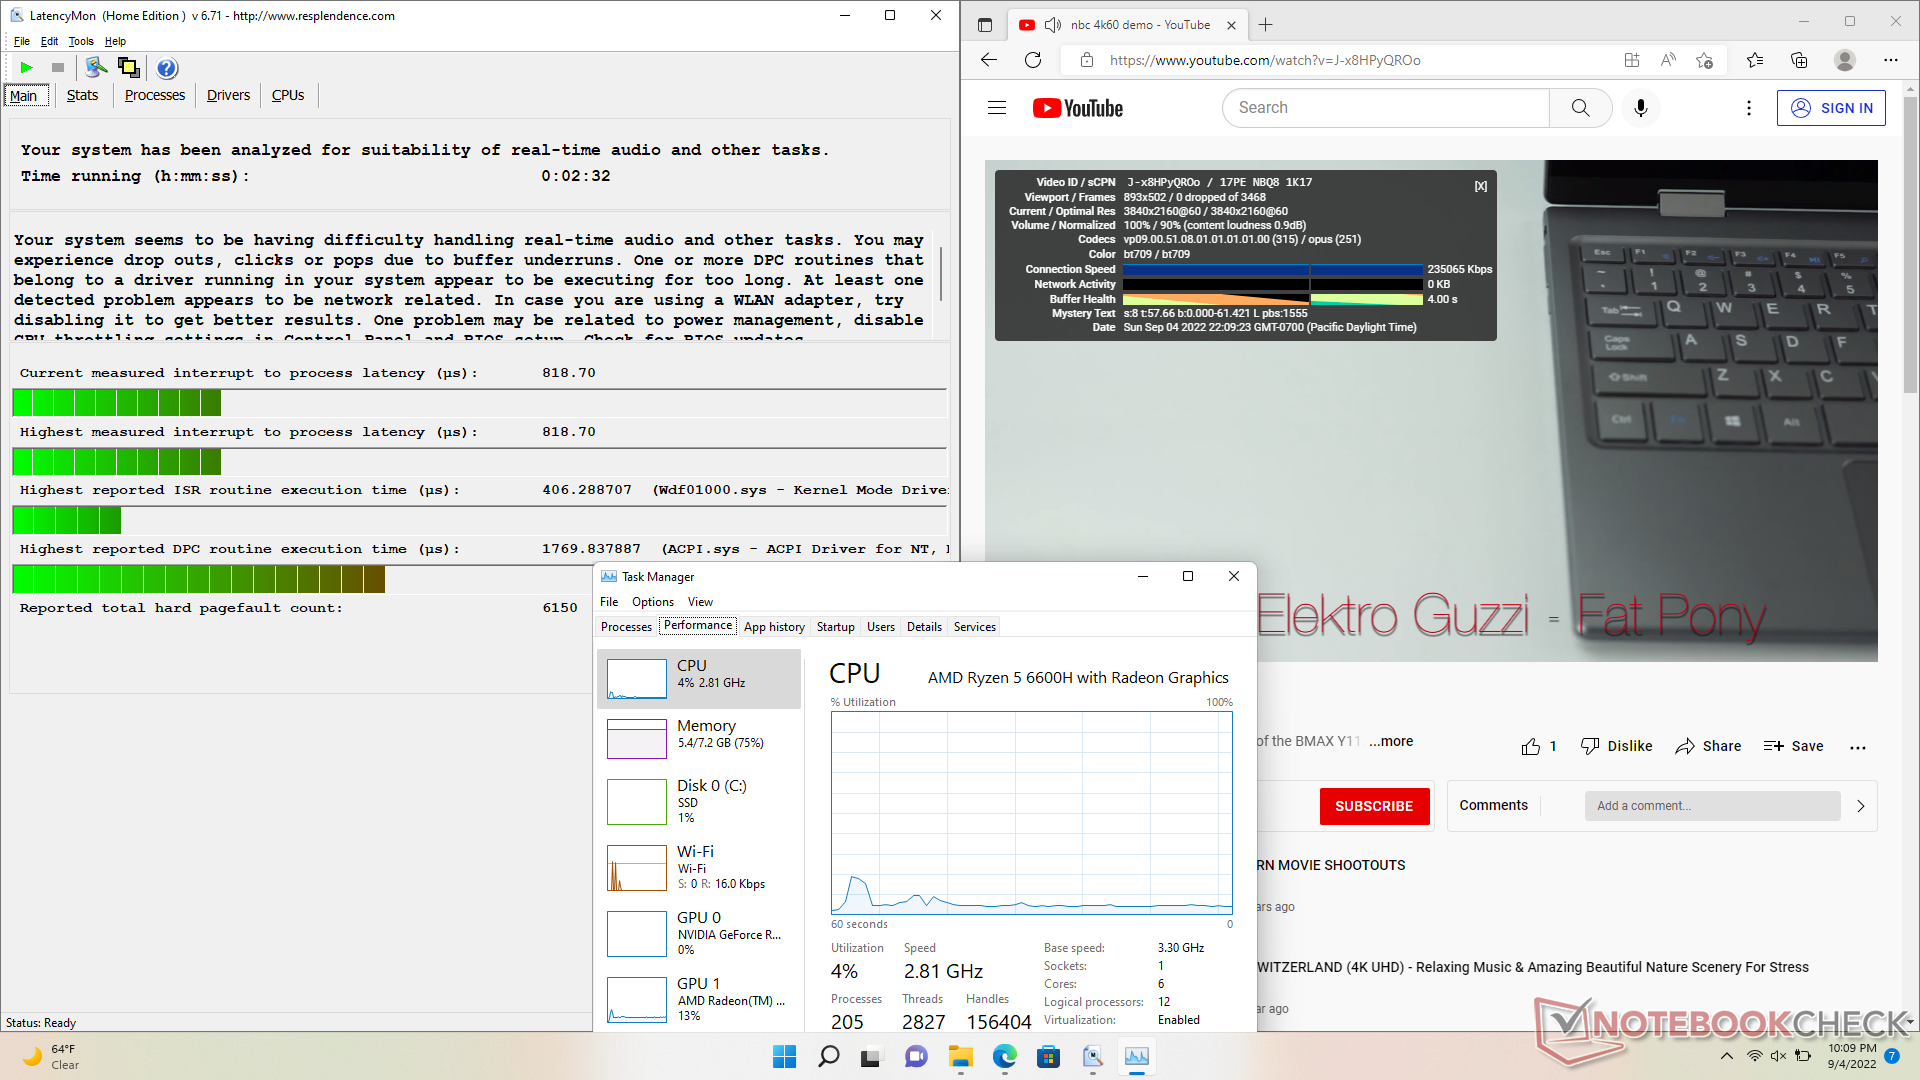Image resolution: width=1920 pixels, height=1080 pixels.
Task: Expand the video description with ...more
Action: click(x=1391, y=741)
